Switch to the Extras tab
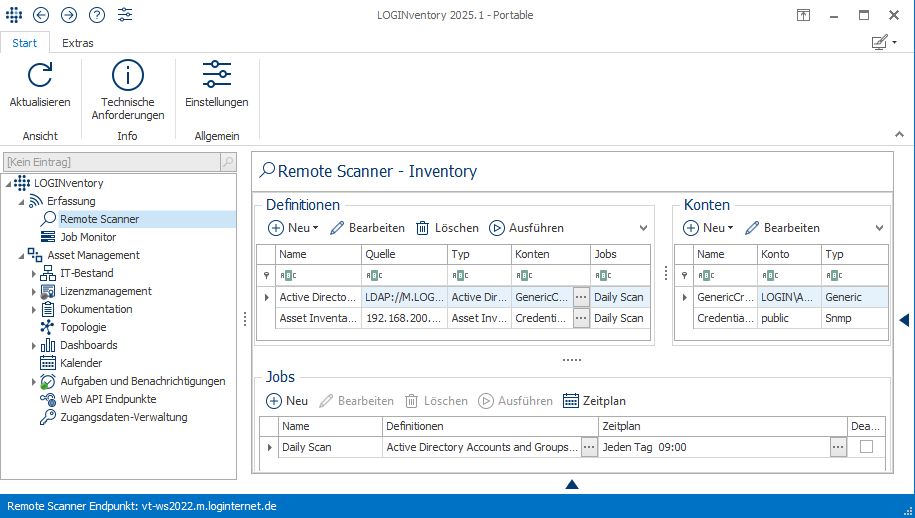This screenshot has height=518, width=915. (78, 43)
